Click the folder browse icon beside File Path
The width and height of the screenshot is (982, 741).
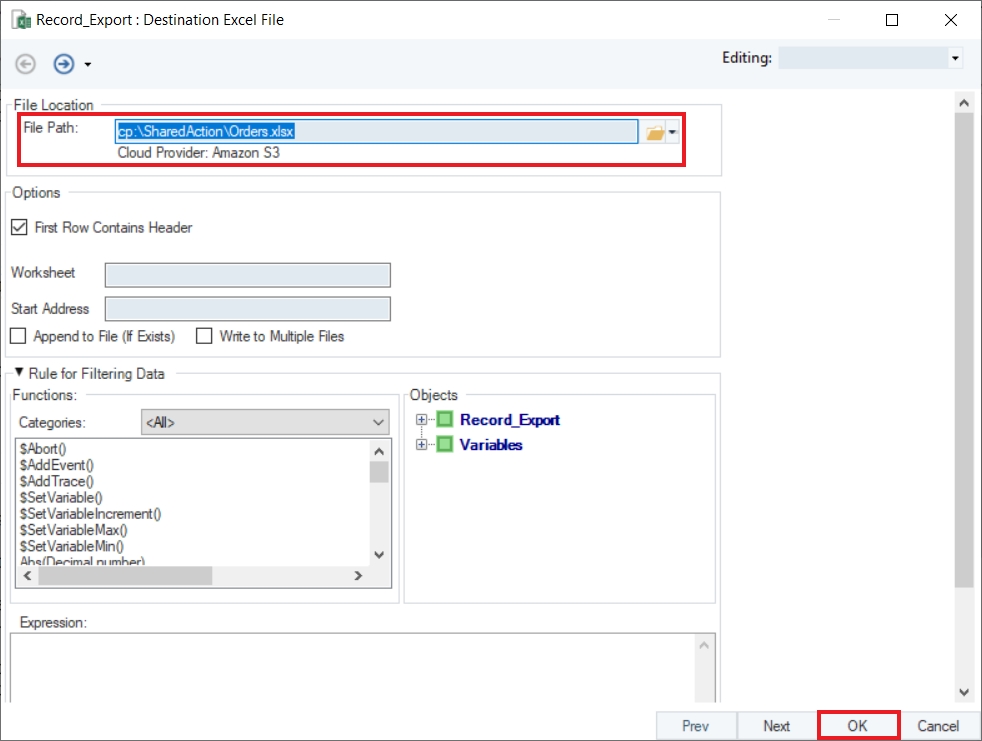[655, 132]
